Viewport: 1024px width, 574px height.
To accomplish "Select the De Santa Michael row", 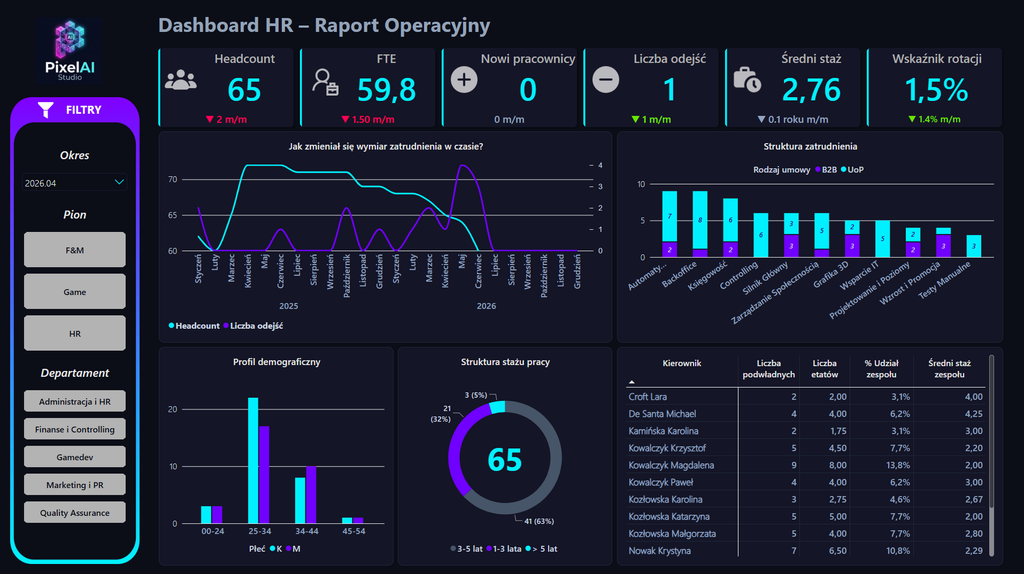I will tap(805, 413).
